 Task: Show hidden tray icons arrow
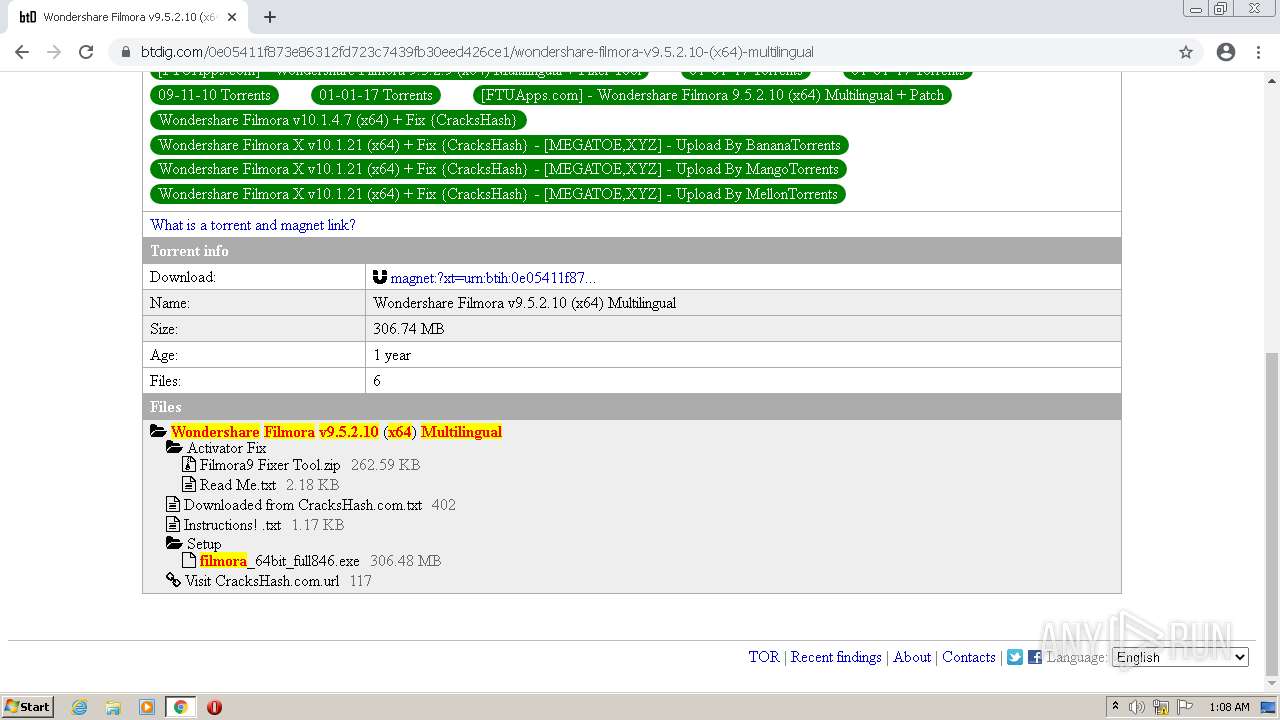[x=1116, y=707]
